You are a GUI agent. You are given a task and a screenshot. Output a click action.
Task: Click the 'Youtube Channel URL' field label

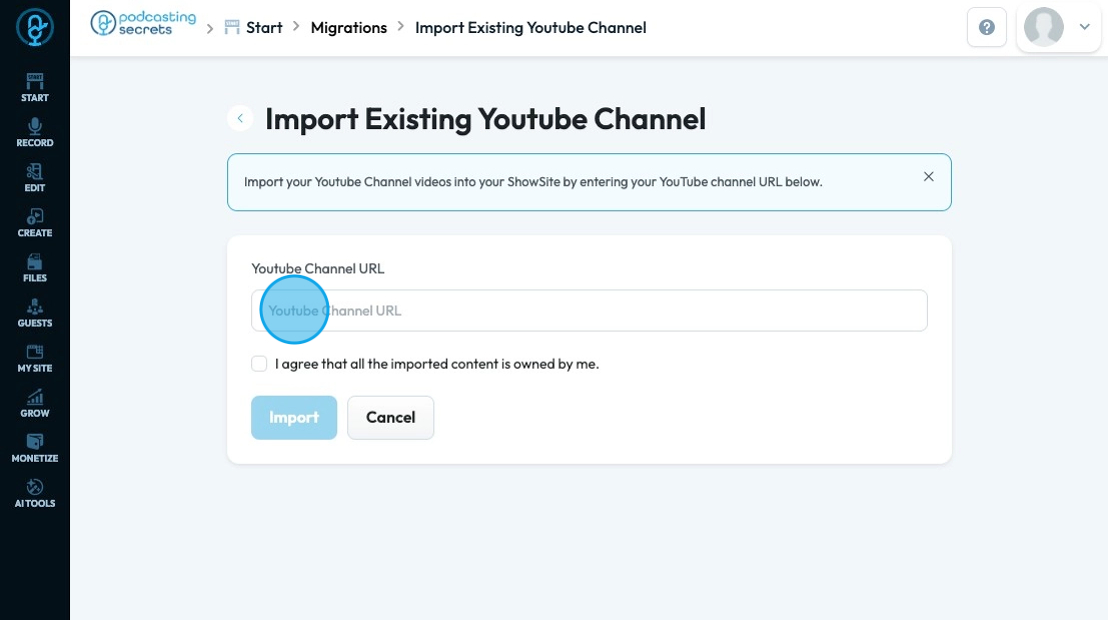318,269
